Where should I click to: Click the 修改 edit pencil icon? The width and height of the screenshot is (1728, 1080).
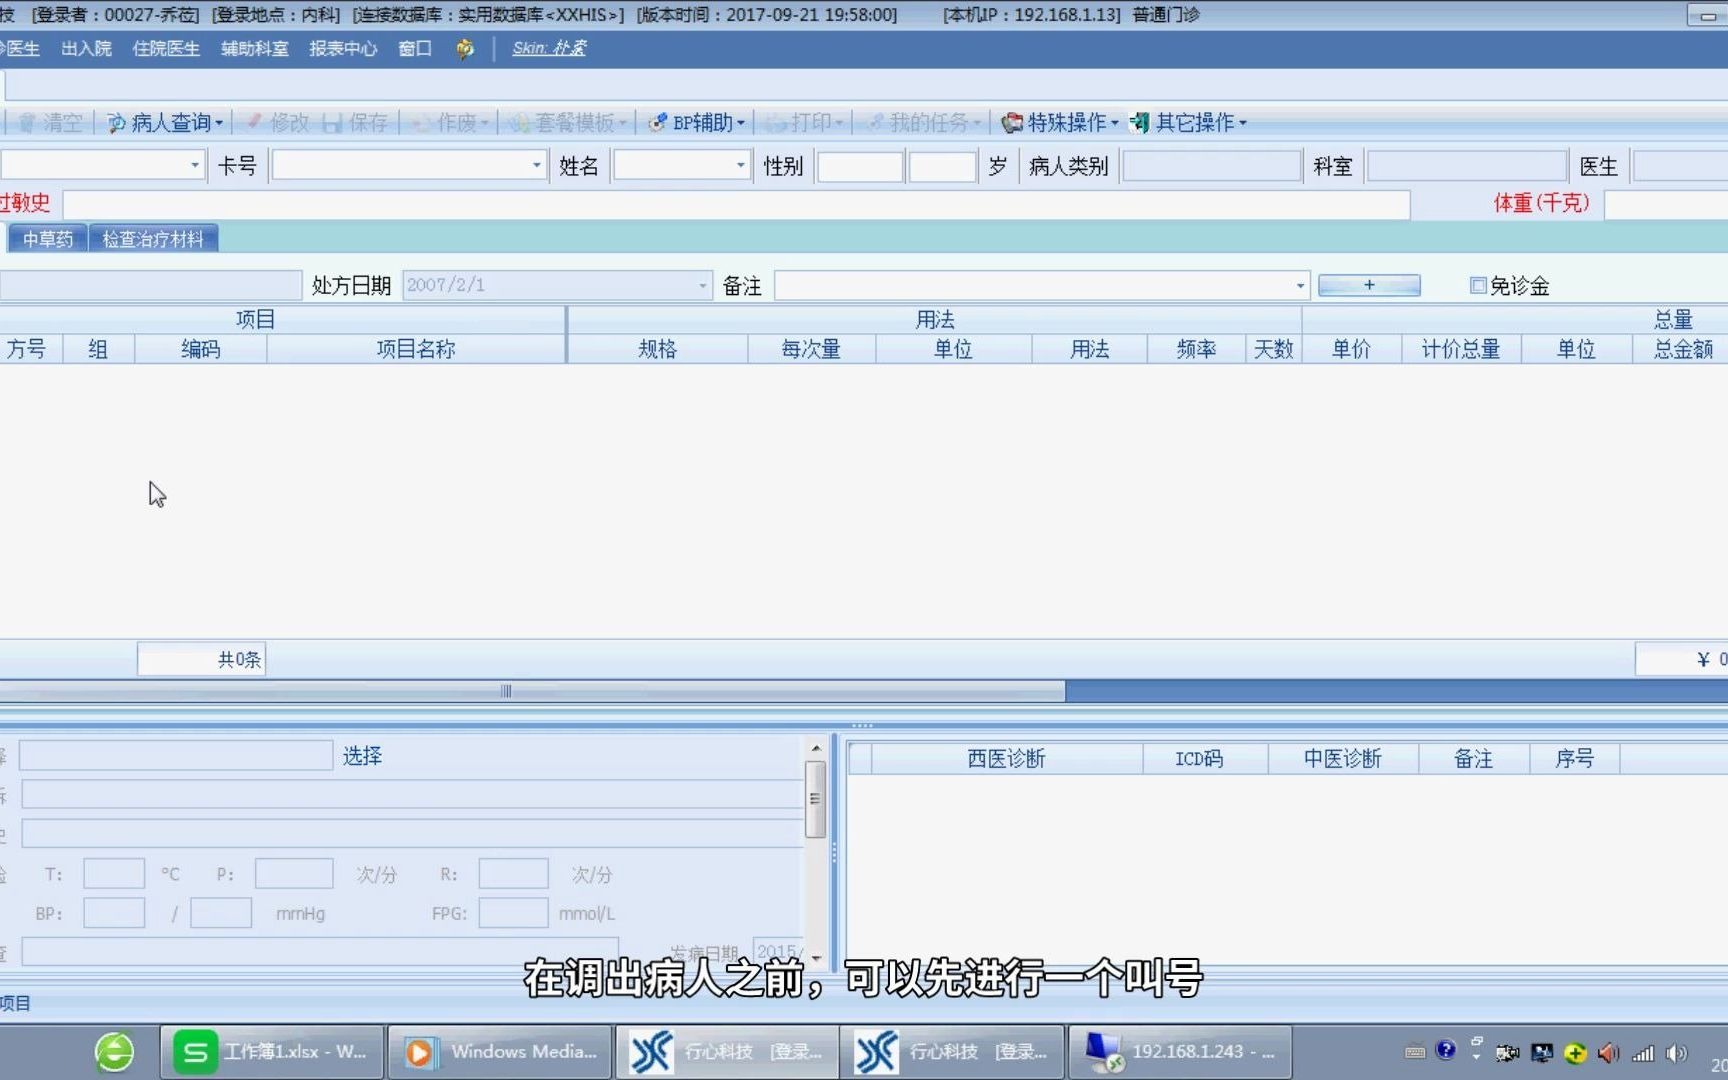pyautogui.click(x=255, y=123)
